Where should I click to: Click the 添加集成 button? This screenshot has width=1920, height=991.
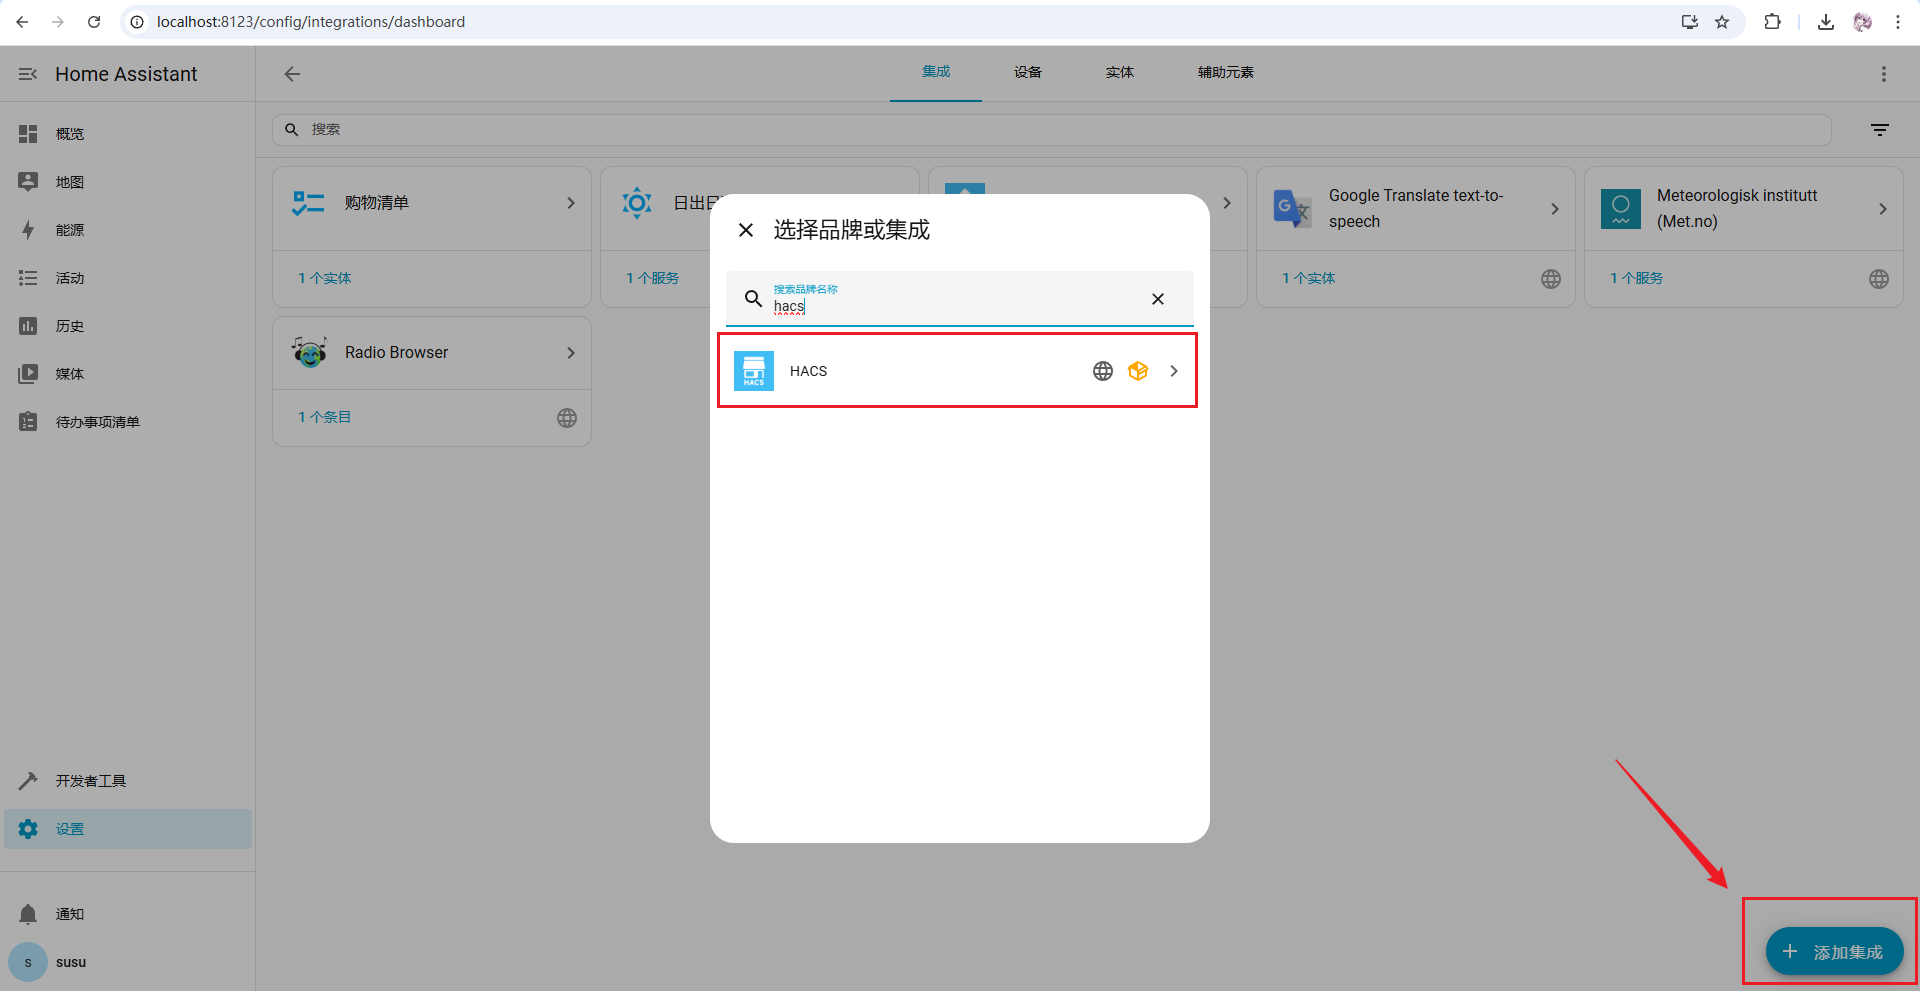pos(1833,951)
